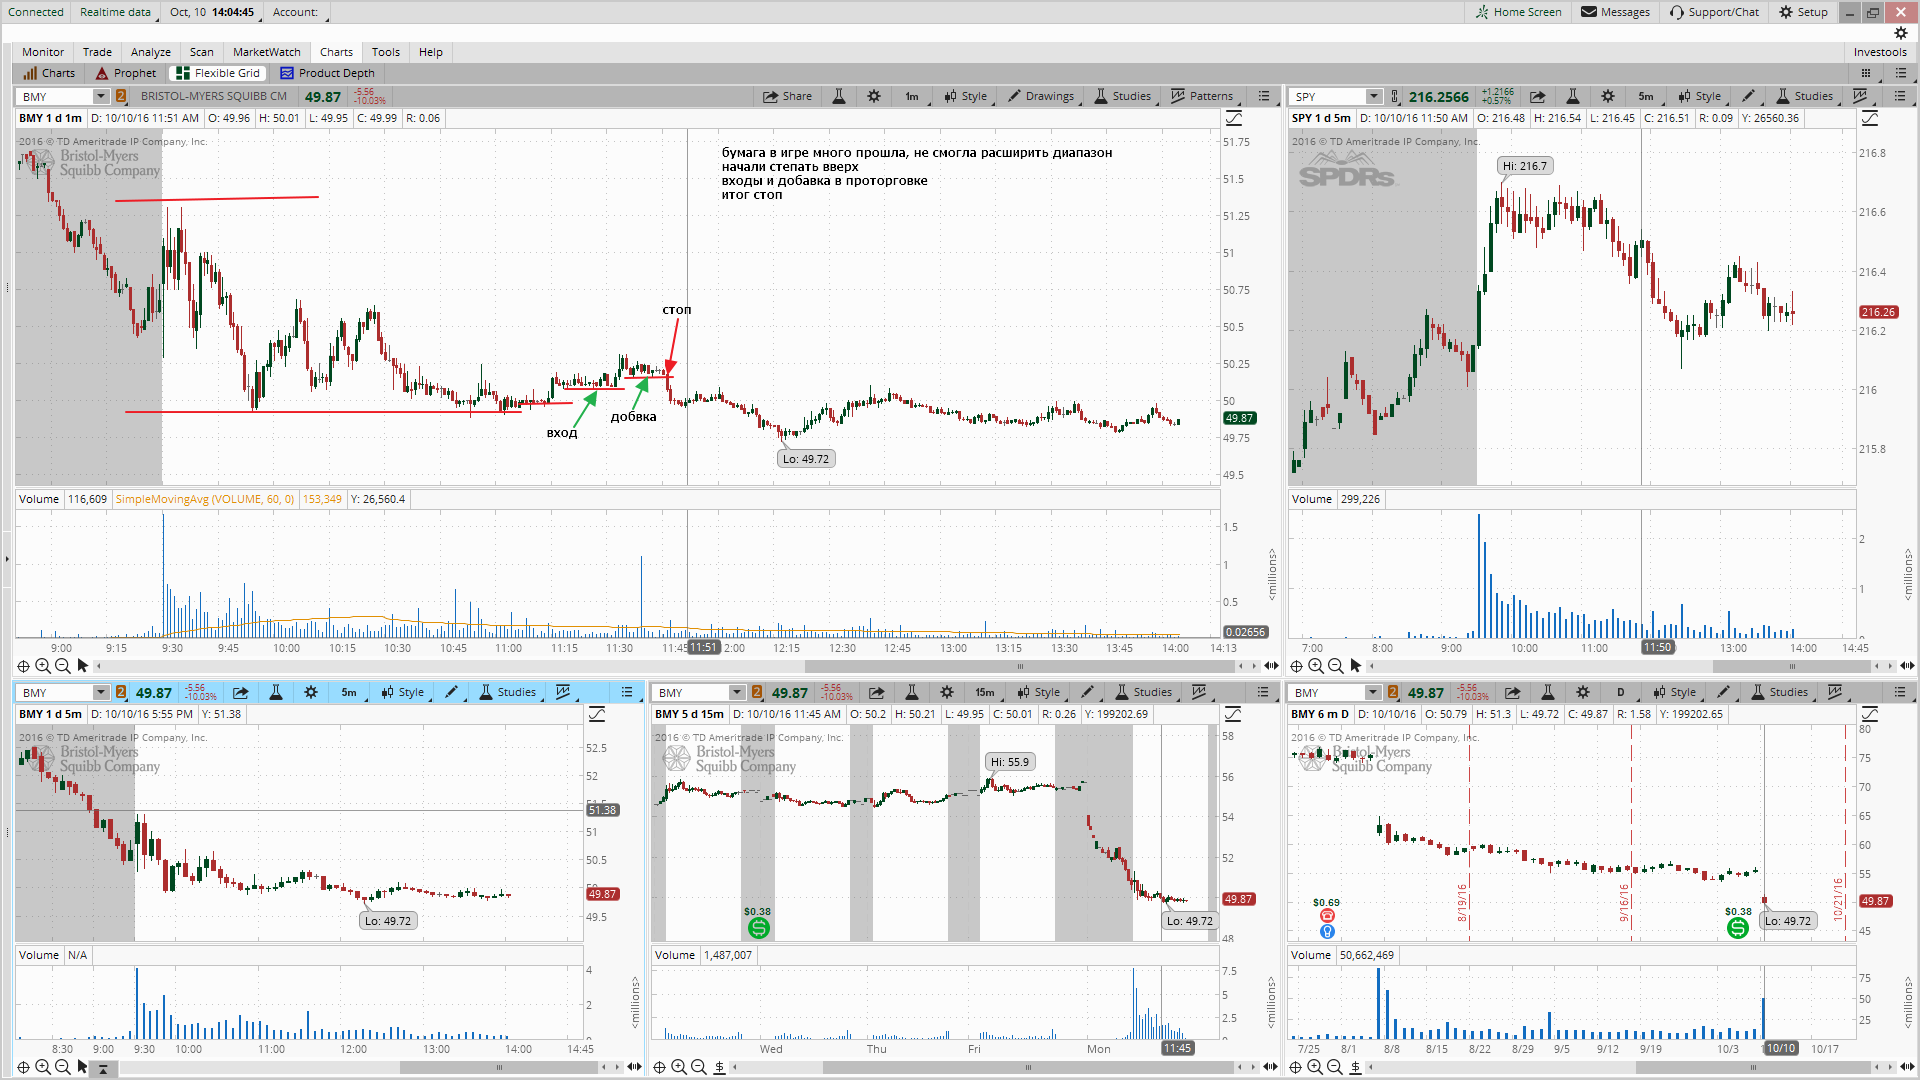Open the Trade tab
1920x1080 pixels.
(x=97, y=52)
